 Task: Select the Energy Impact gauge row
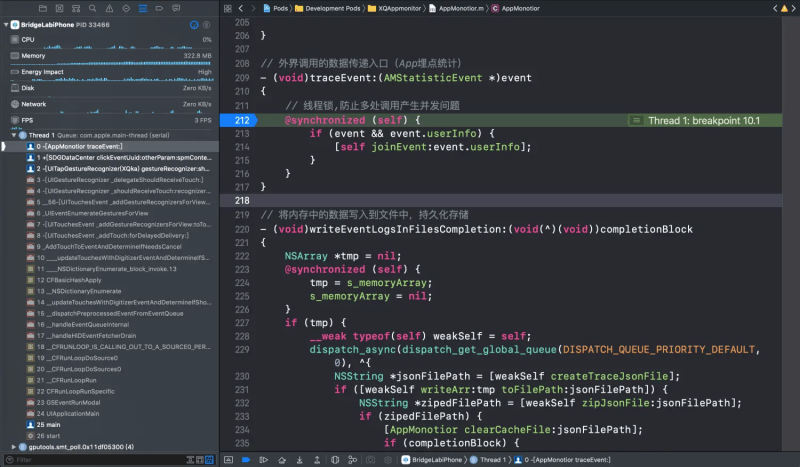coord(44,71)
